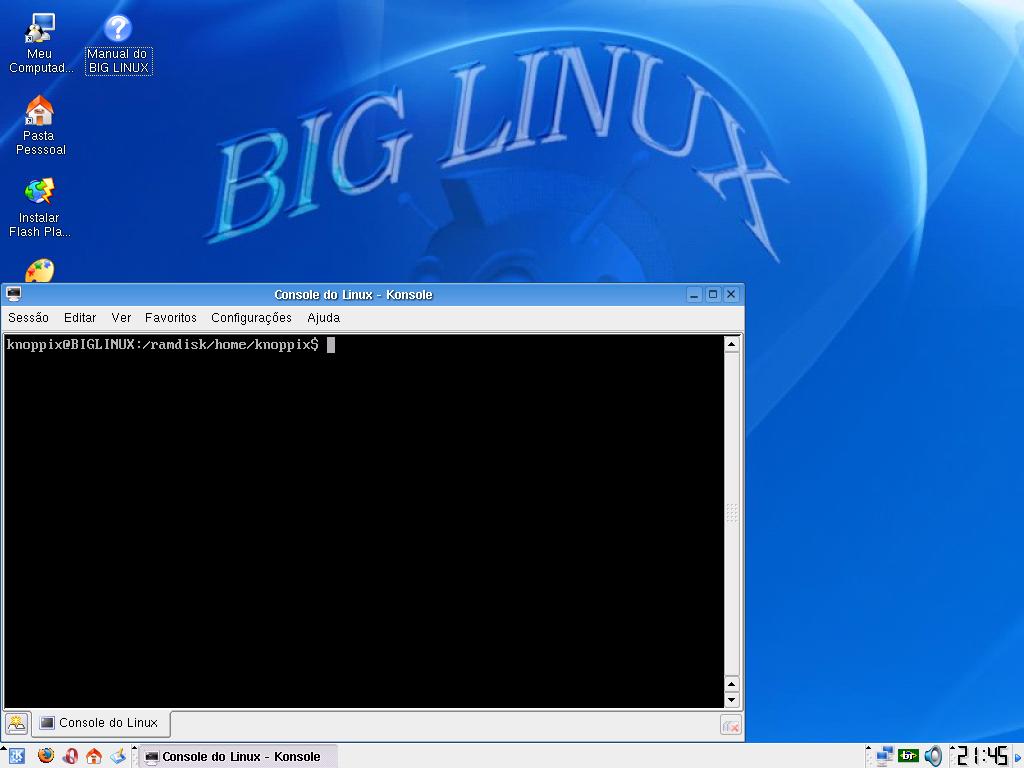Open the Konsole window menu icon in title bar

click(14, 294)
